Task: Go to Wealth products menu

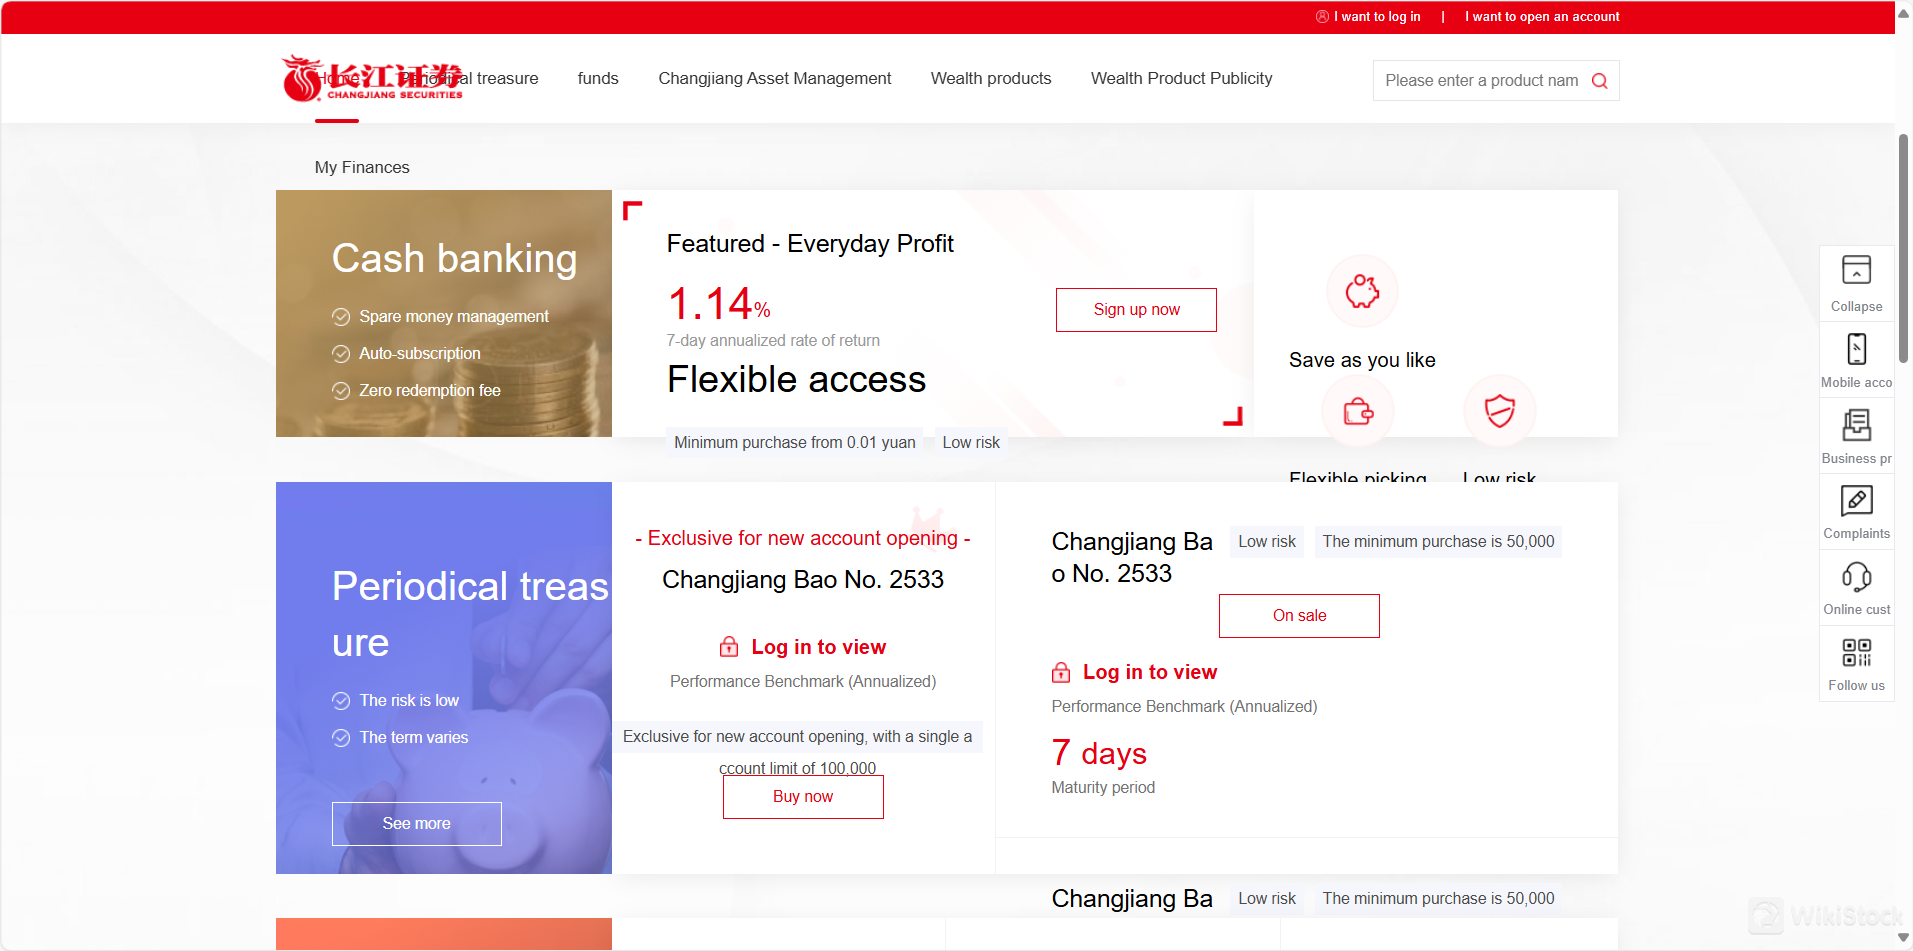Action: [990, 79]
